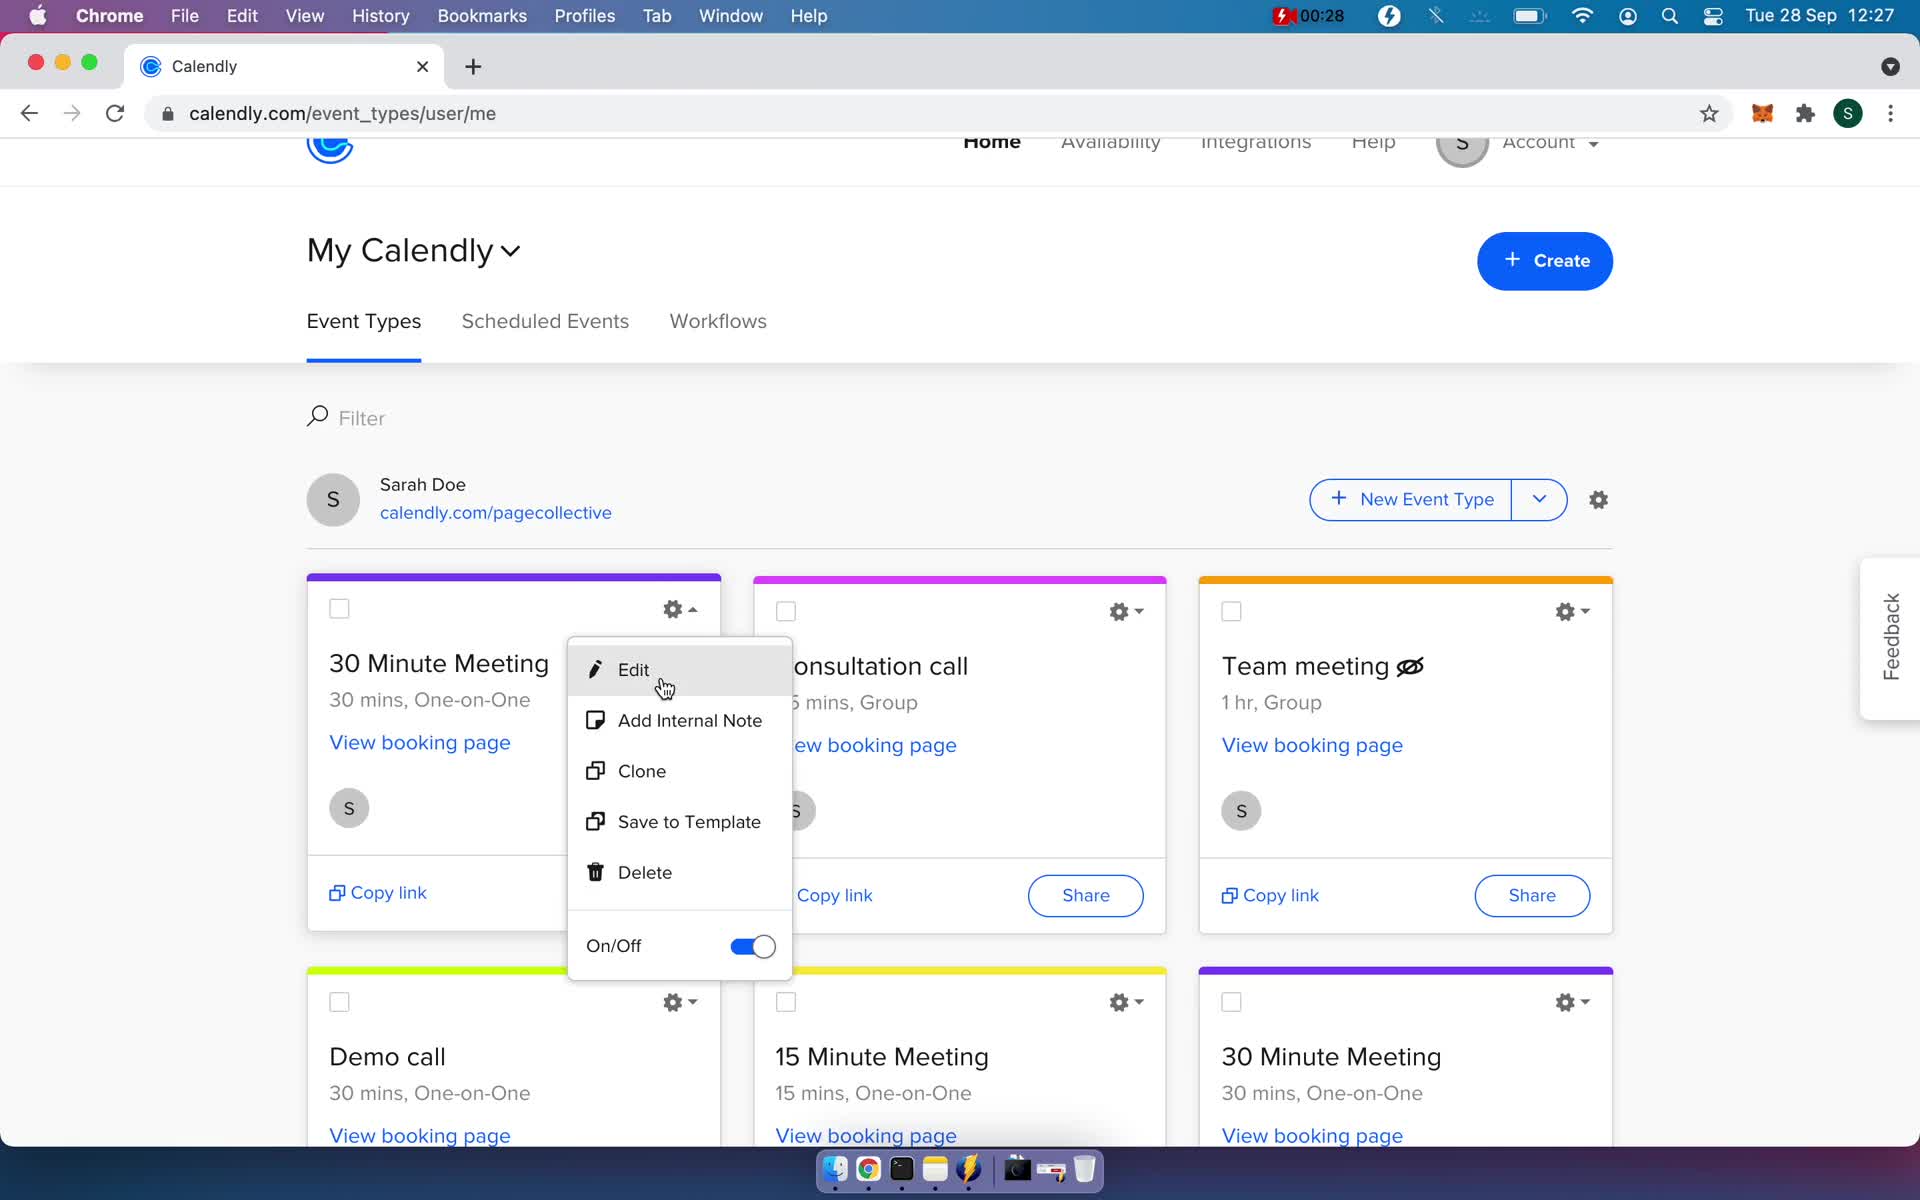The image size is (1920, 1200).
Task: Open Demo call gear dropdown
Action: point(680,1002)
